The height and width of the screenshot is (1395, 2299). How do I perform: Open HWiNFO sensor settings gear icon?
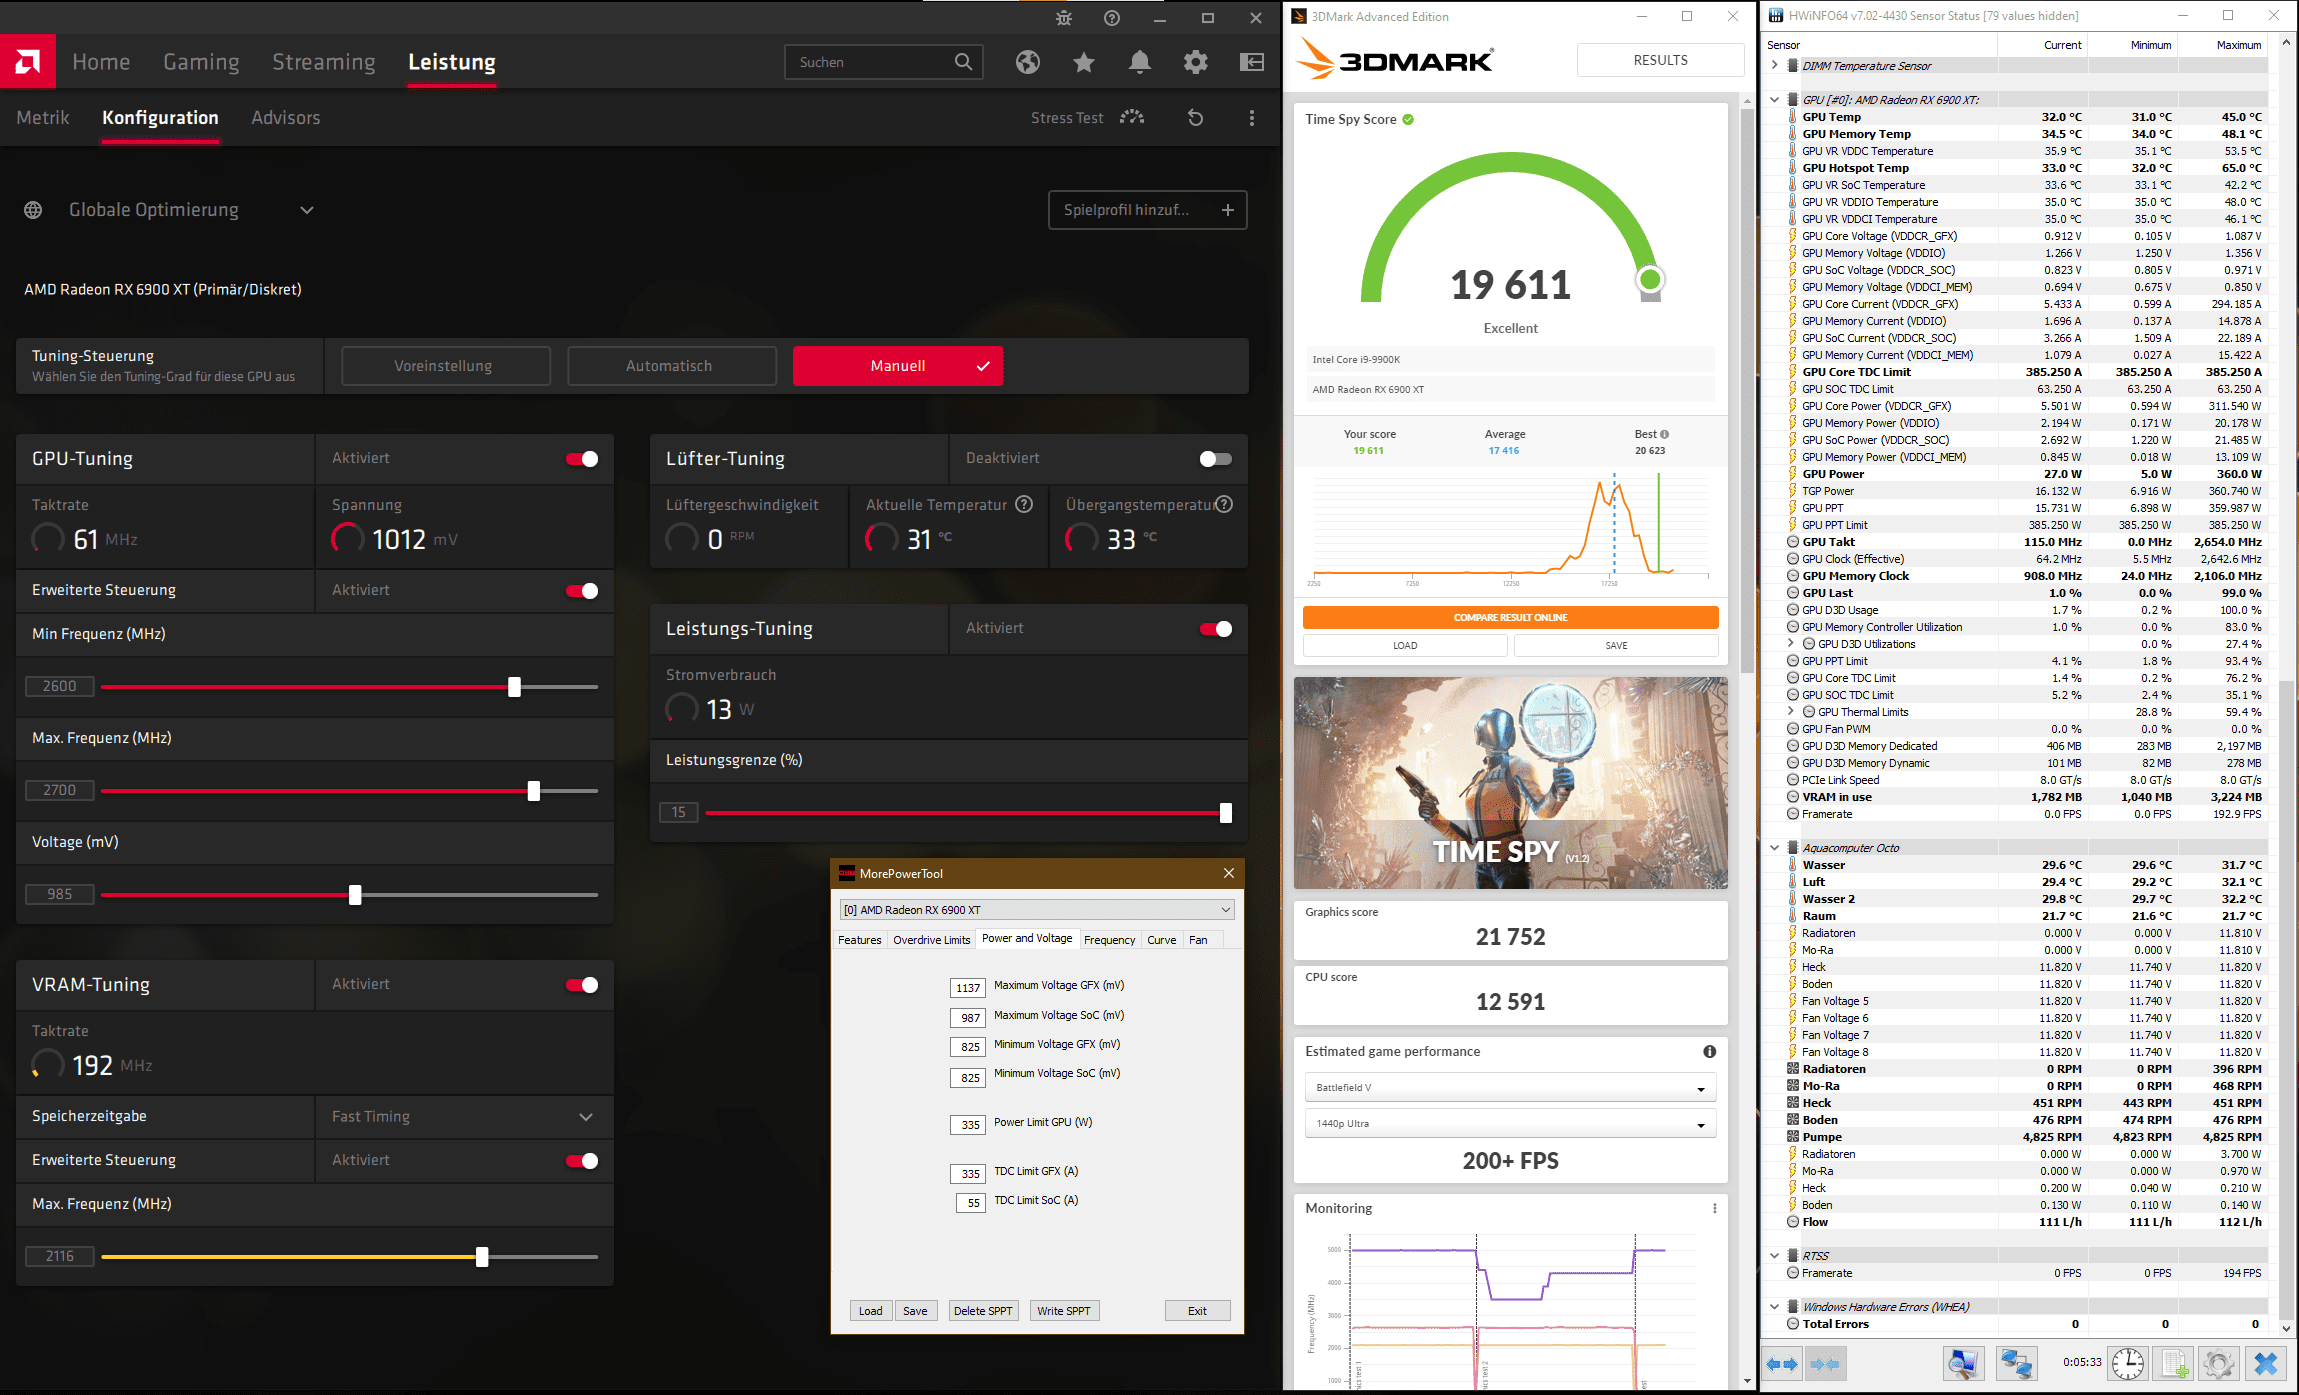coord(2218,1364)
